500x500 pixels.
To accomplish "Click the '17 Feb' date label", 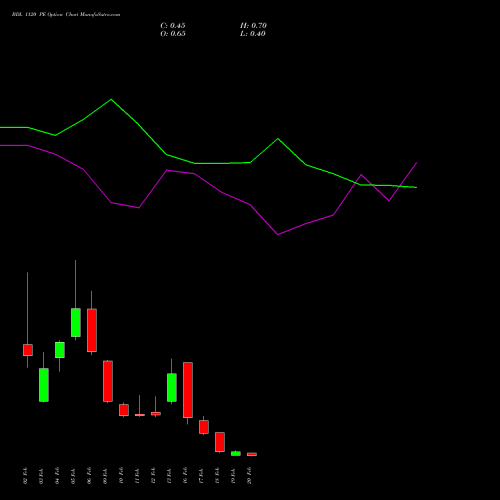I will point(202,476).
